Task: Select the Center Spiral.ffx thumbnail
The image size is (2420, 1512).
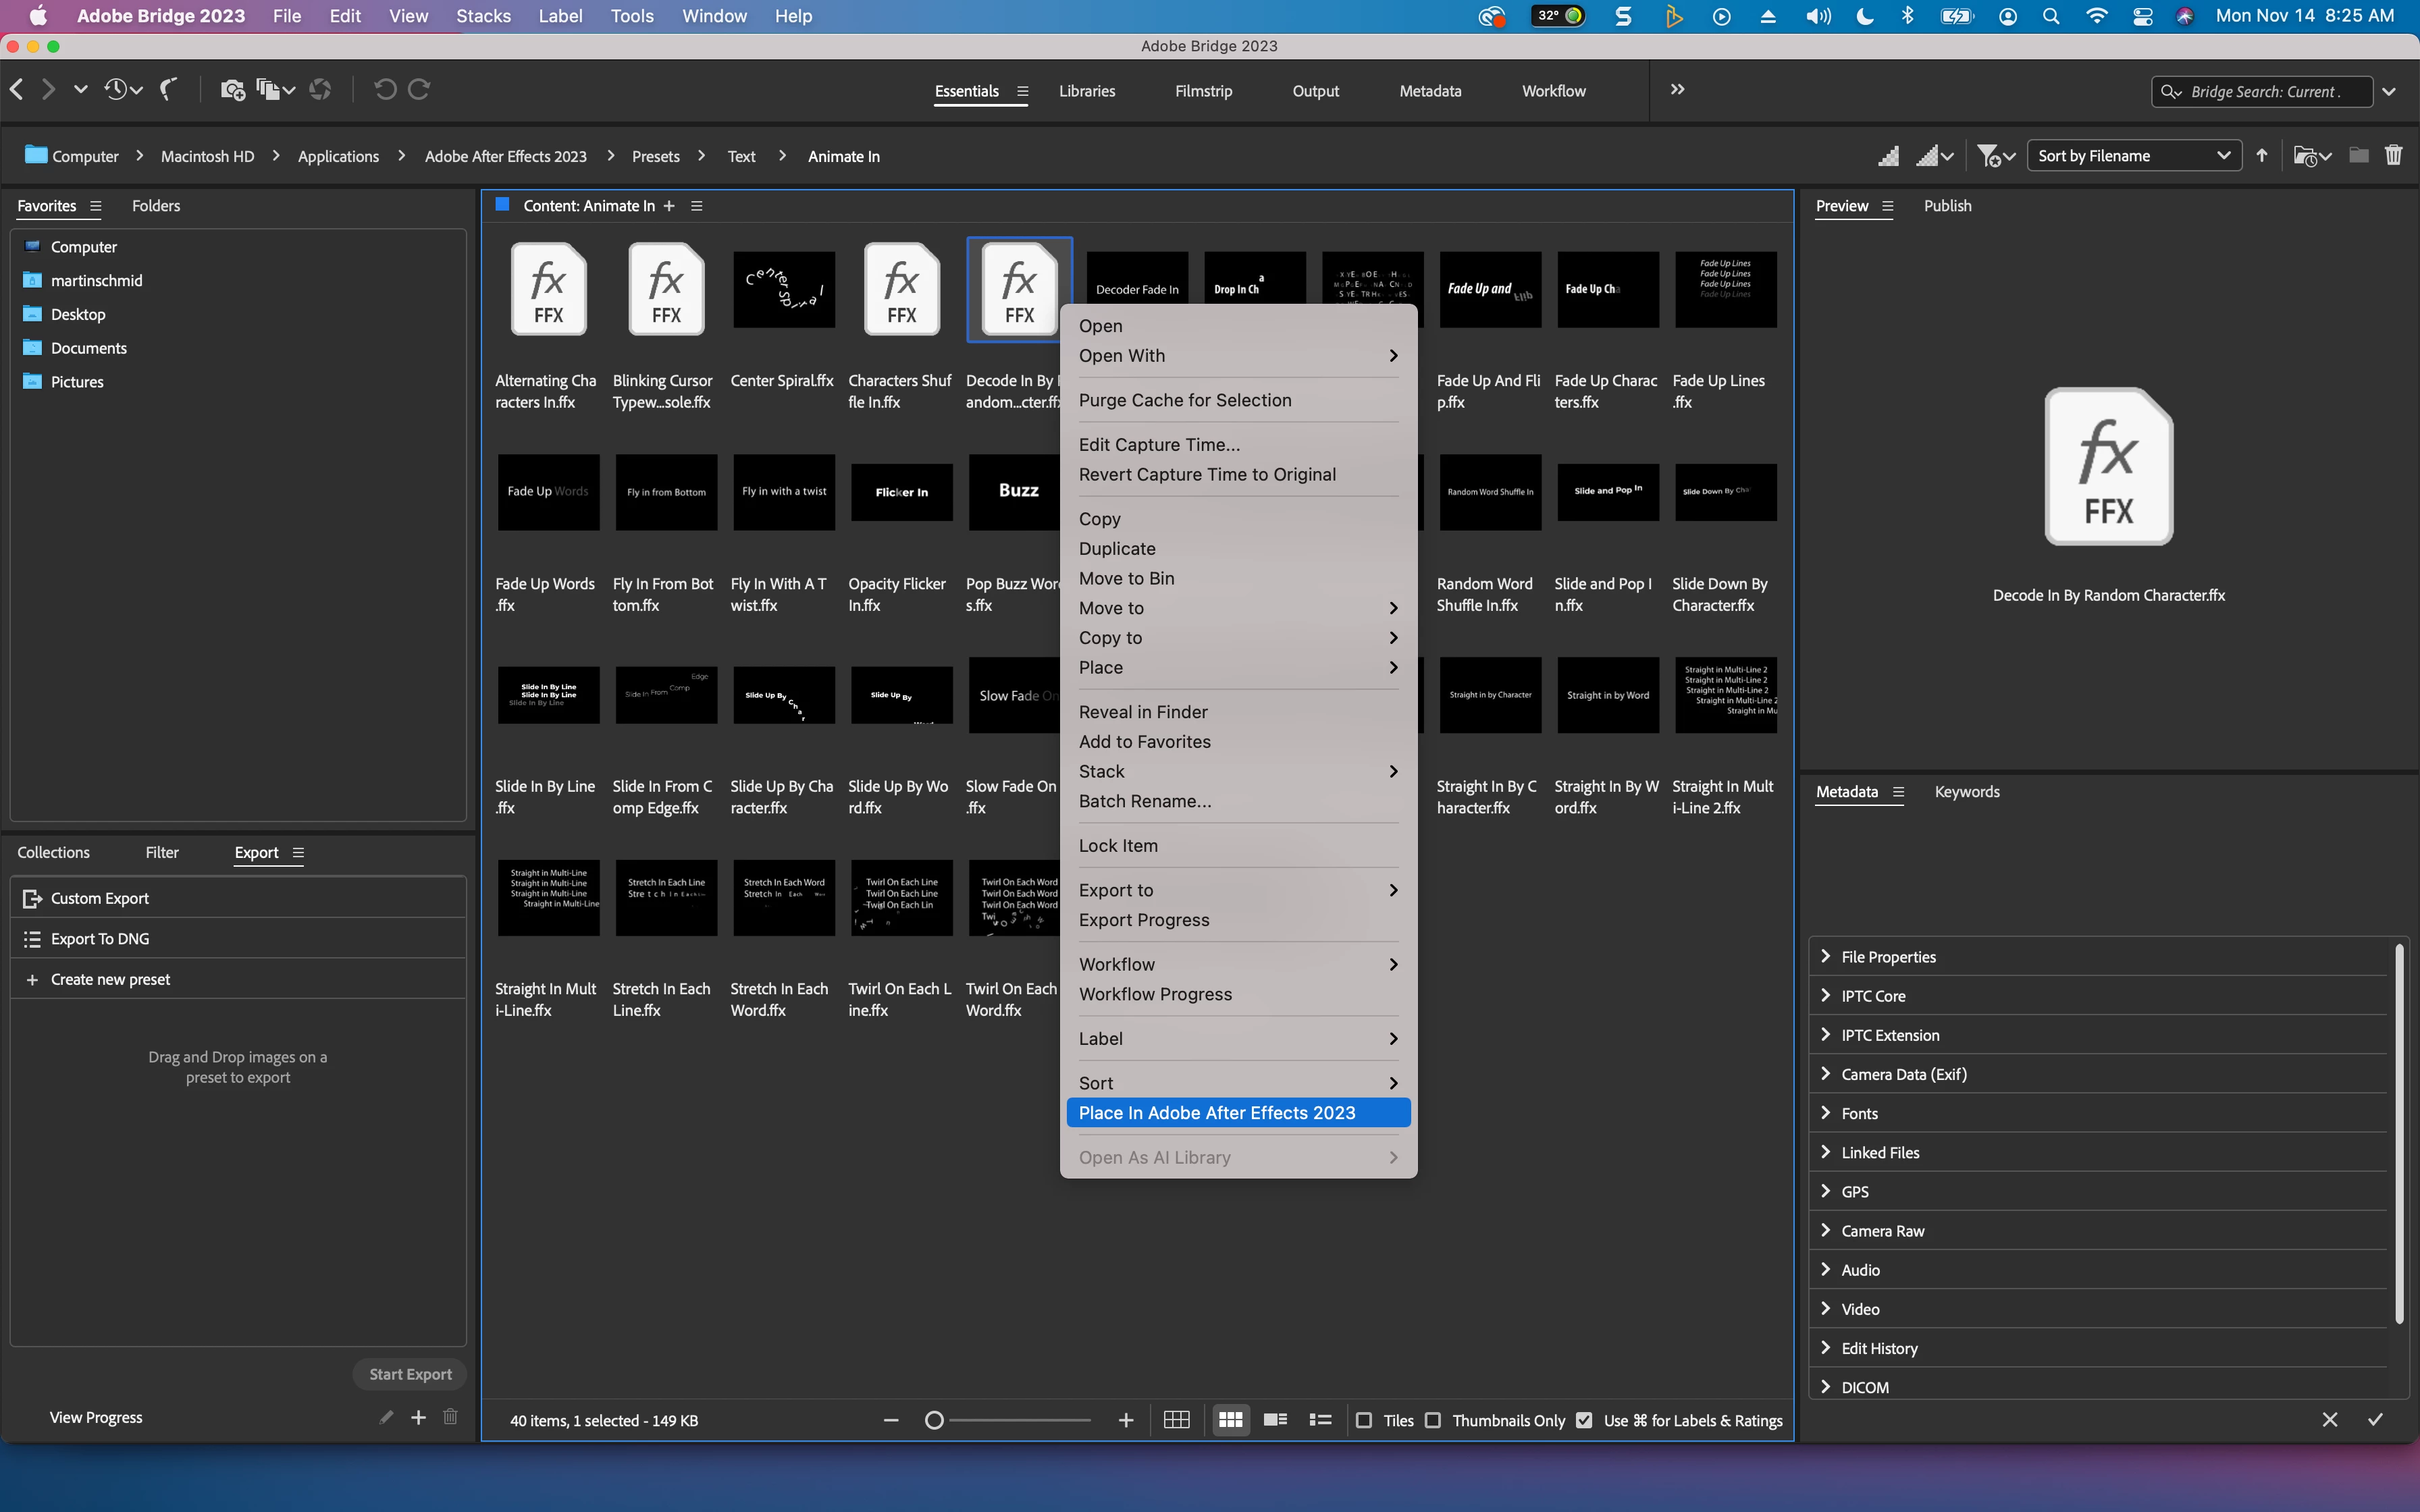Action: (783, 290)
